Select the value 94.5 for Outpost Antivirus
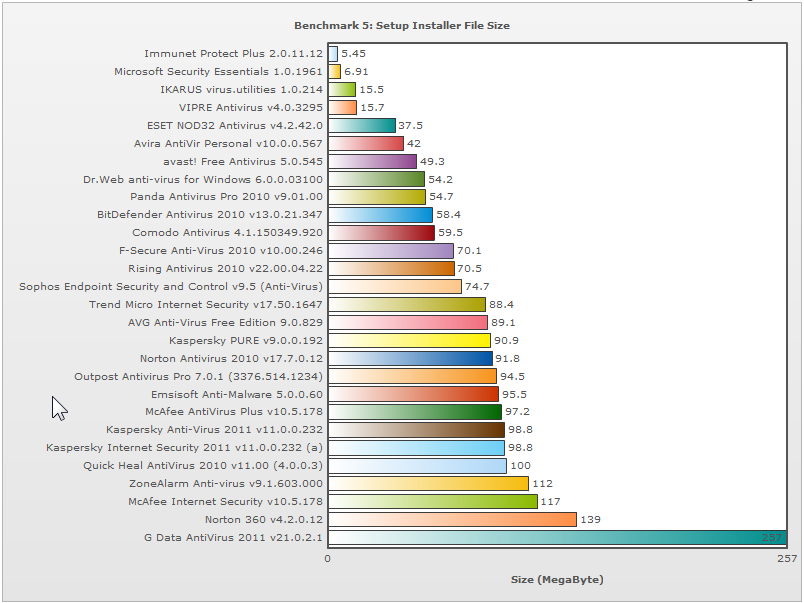Viewport: 804px width, 603px height. coord(512,376)
